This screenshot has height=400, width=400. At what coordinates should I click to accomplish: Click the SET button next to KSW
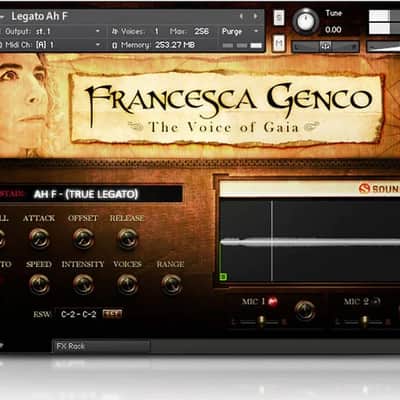pyautogui.click(x=112, y=314)
